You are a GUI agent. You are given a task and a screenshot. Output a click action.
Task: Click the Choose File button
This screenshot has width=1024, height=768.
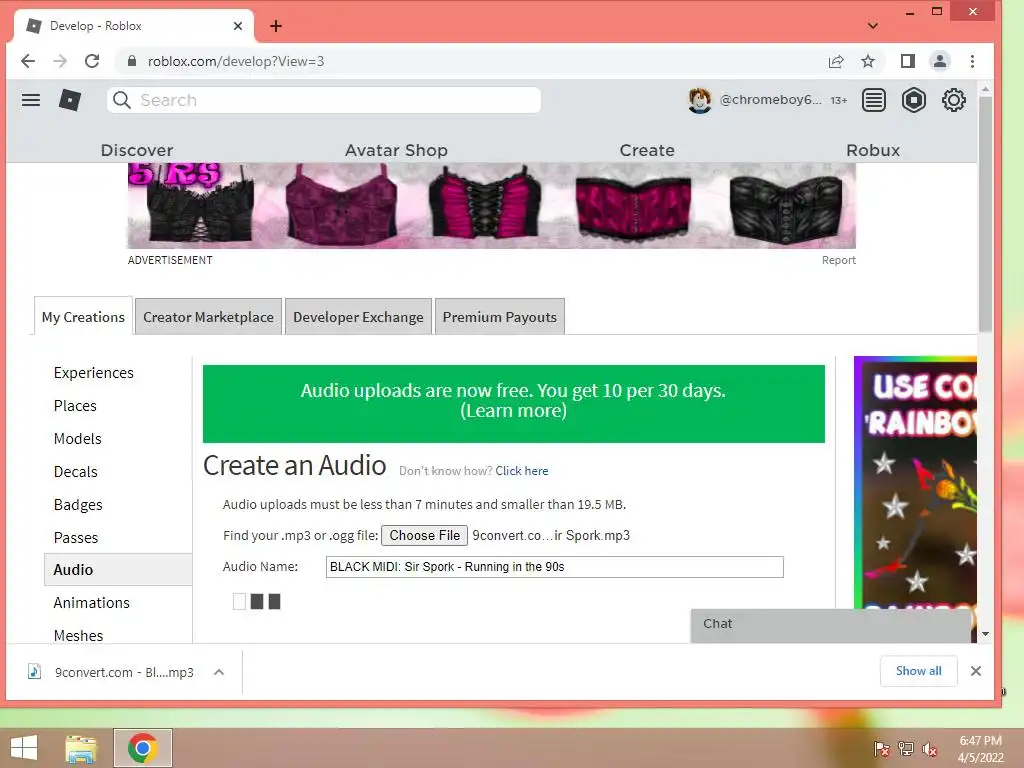(x=424, y=536)
